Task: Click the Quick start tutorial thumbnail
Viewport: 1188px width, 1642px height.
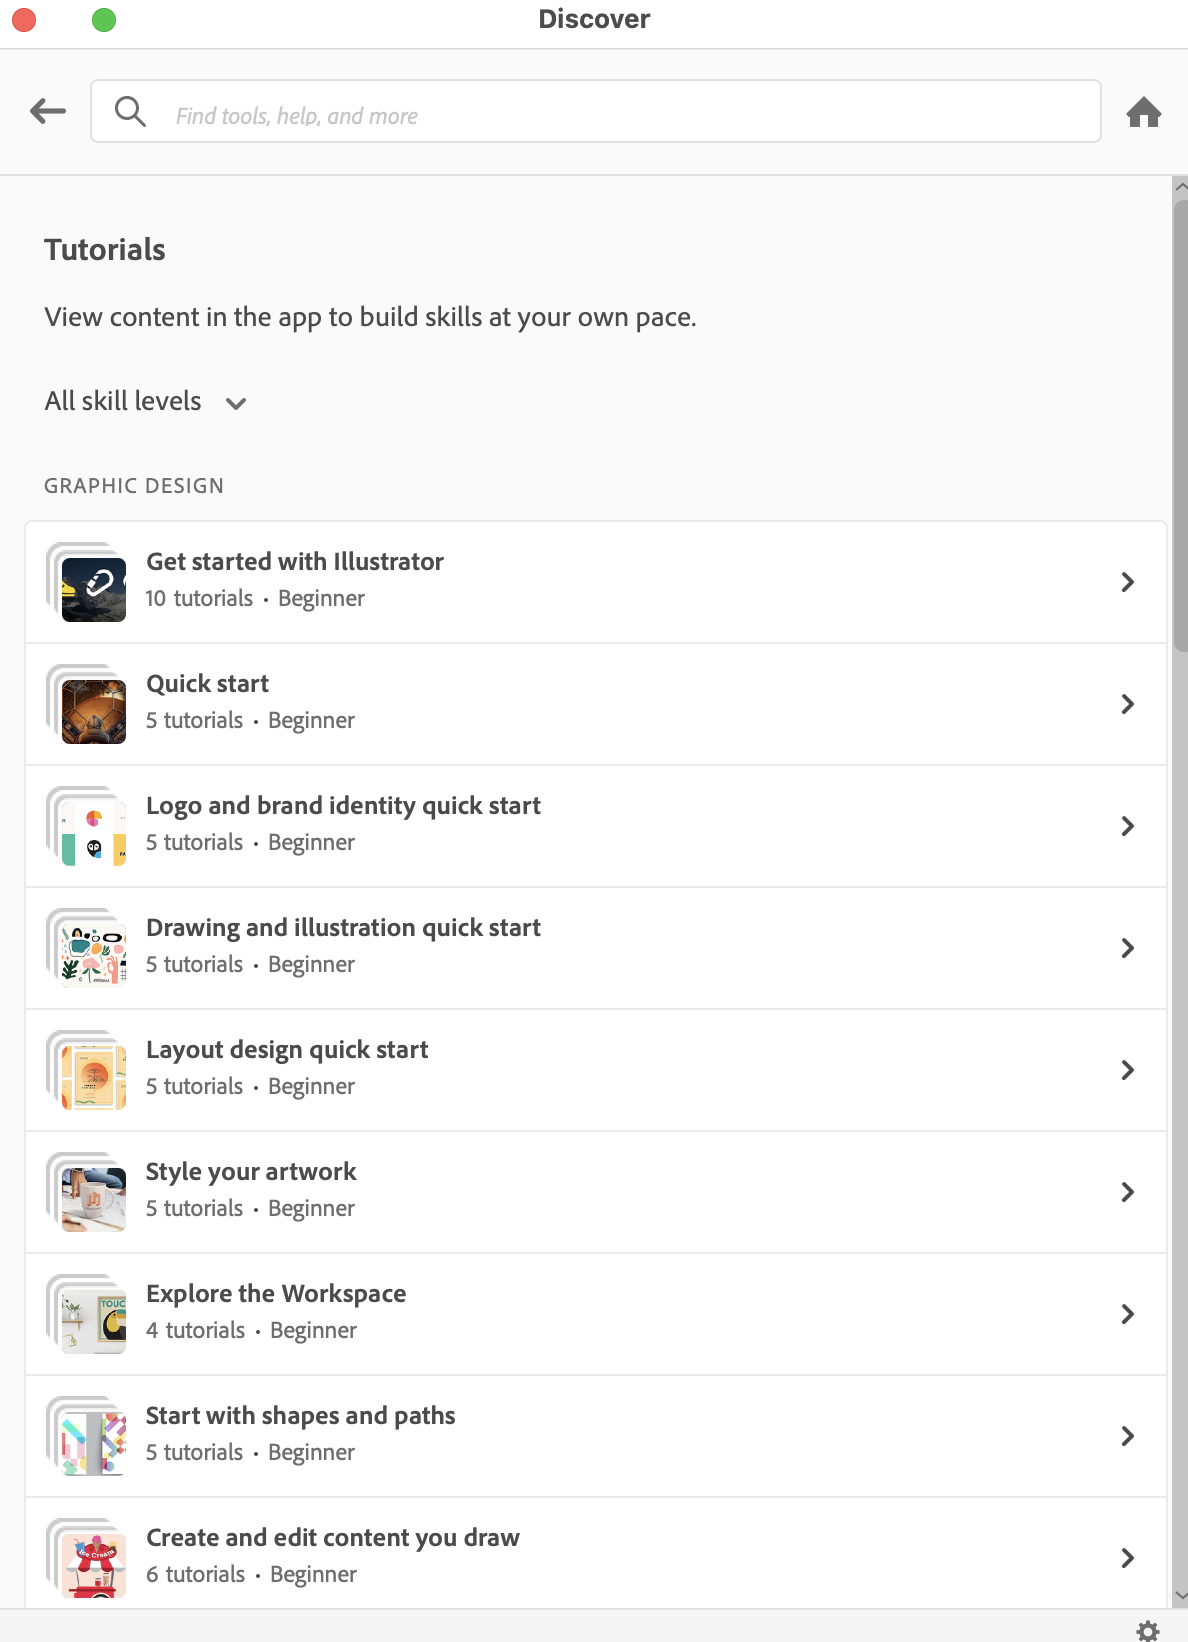Action: point(92,709)
